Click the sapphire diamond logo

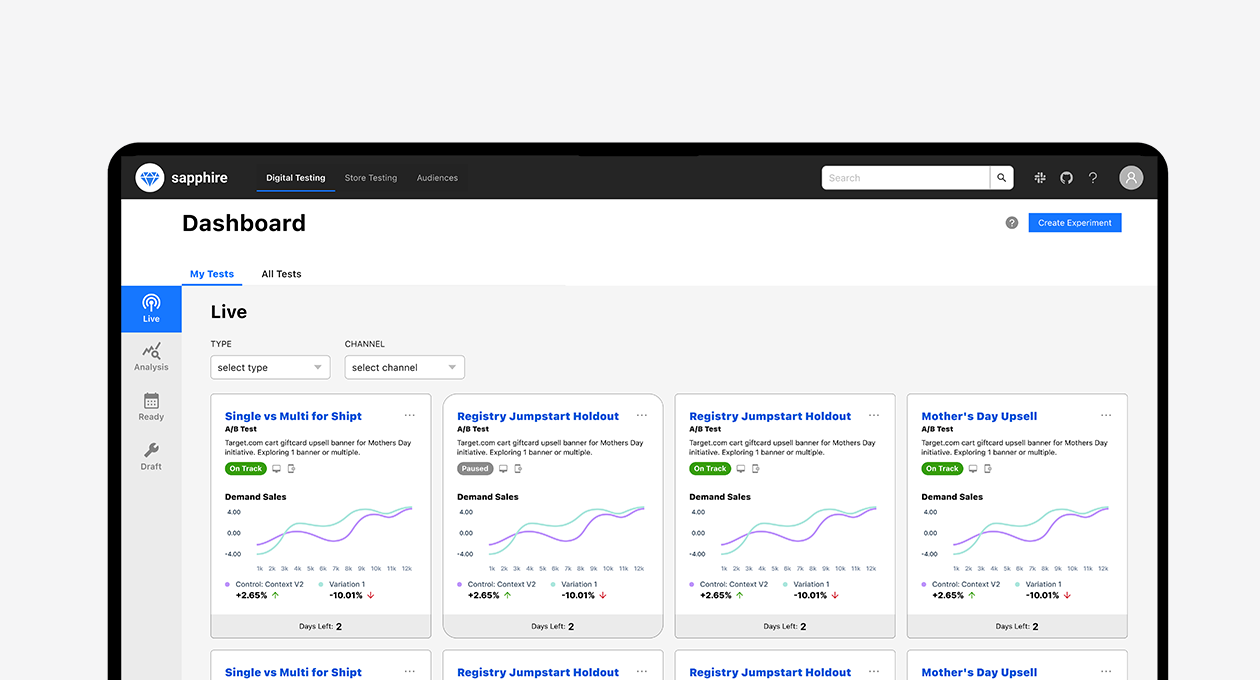pos(150,178)
